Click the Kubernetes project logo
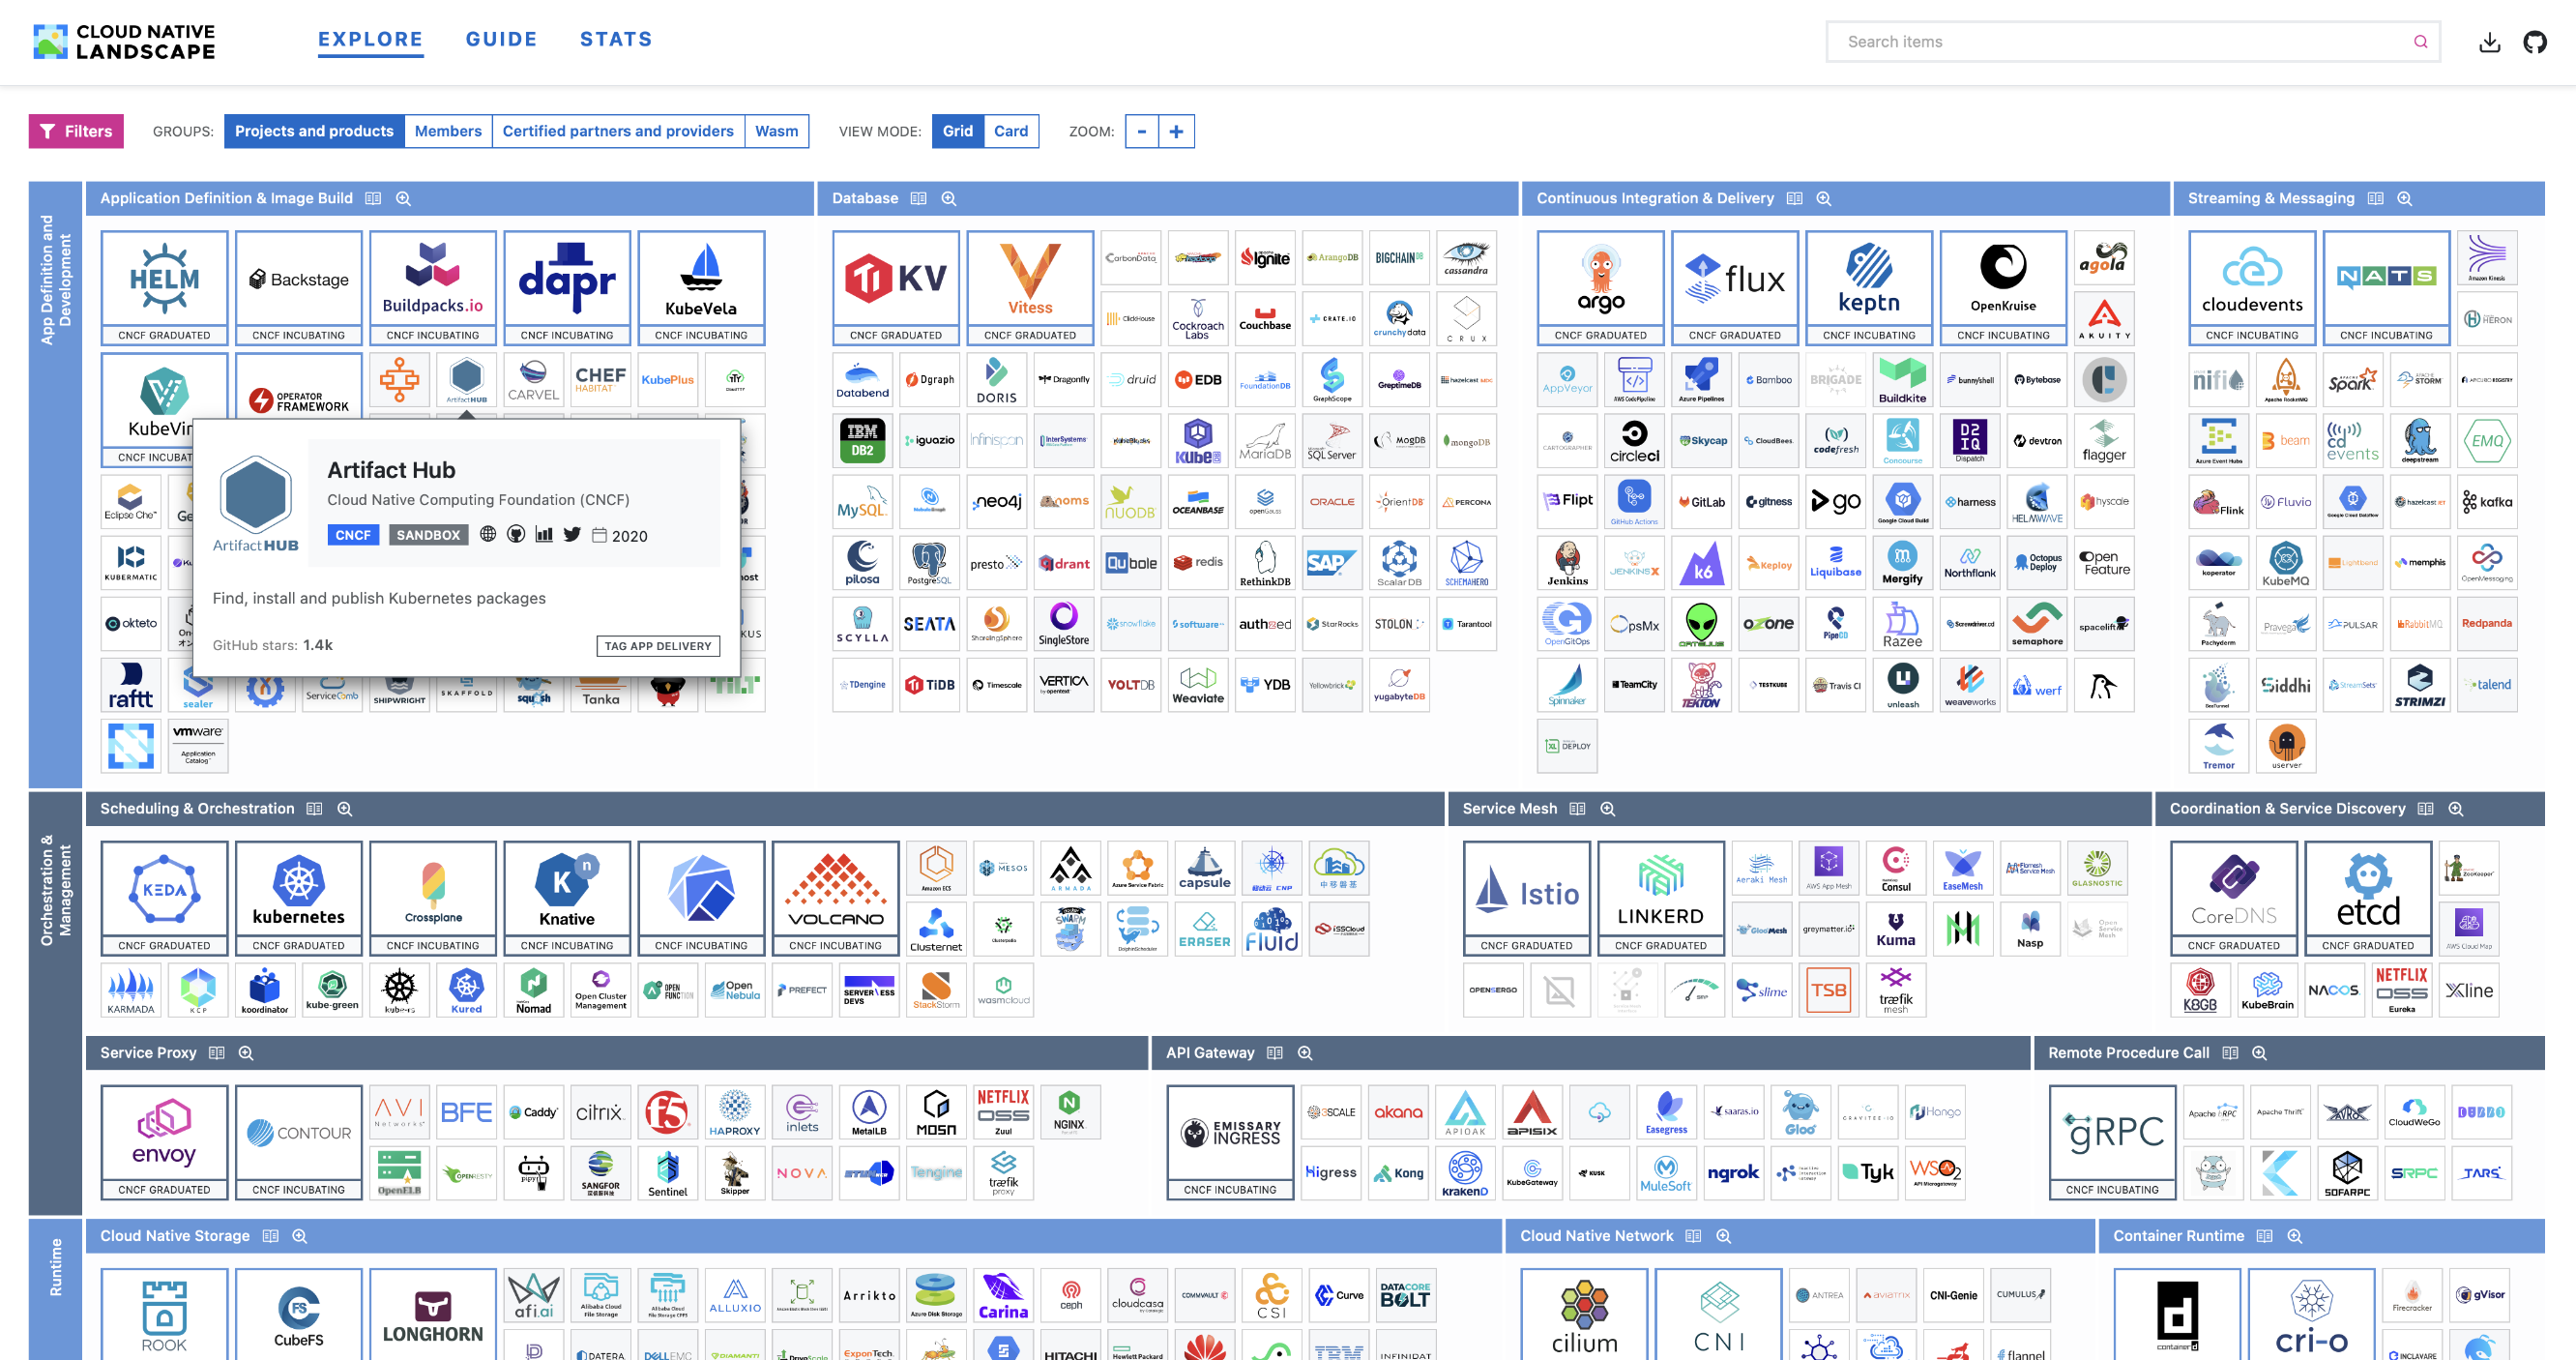The image size is (2576, 1360). click(x=298, y=889)
